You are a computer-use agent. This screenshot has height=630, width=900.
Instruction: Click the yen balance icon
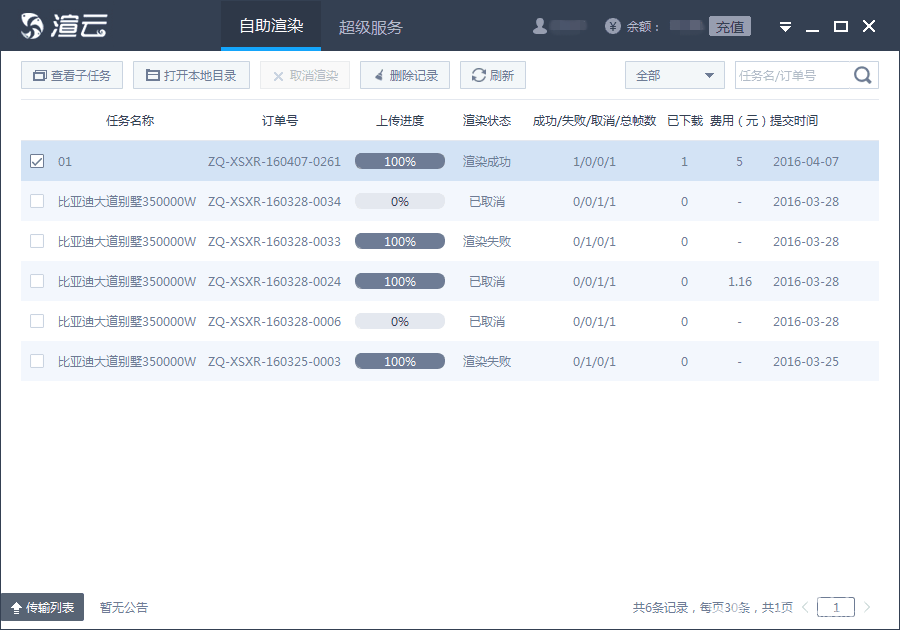click(613, 26)
